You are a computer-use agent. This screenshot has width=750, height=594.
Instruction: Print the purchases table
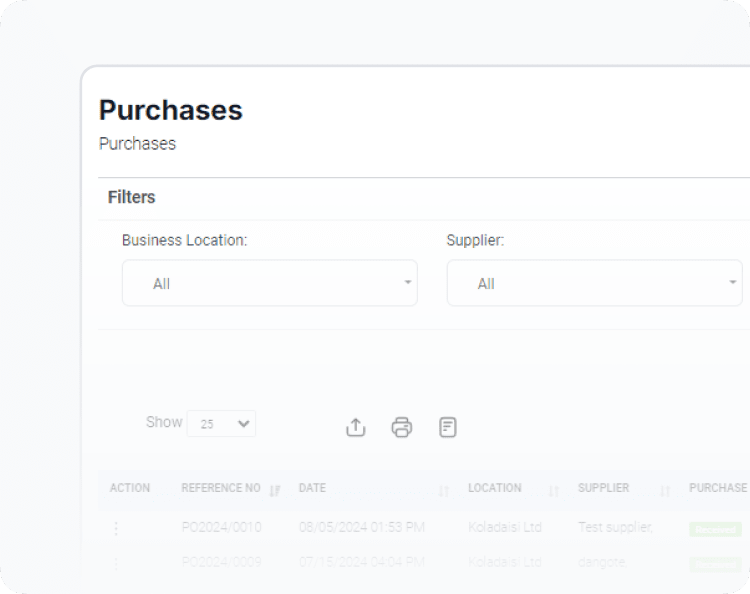[x=402, y=427]
